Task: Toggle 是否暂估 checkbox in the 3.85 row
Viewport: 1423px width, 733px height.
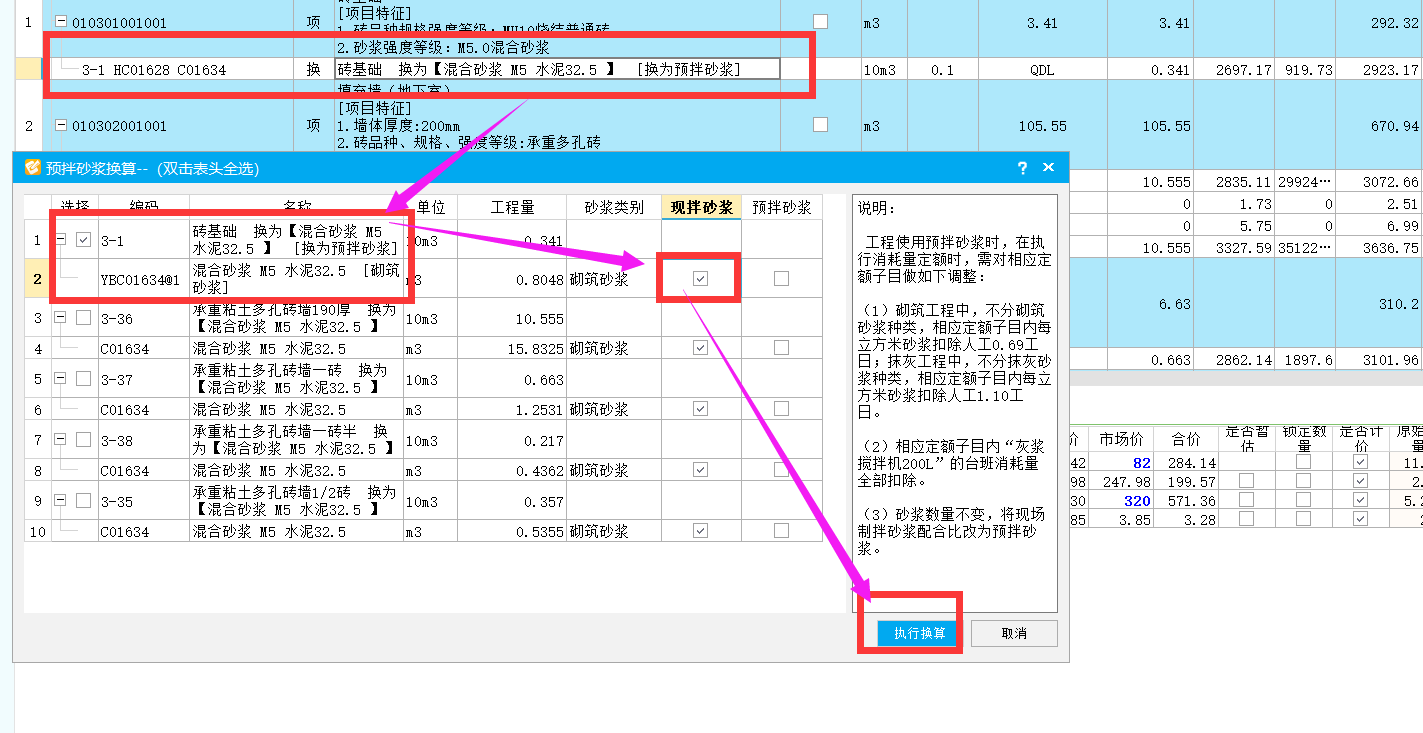Action: (x=1246, y=519)
